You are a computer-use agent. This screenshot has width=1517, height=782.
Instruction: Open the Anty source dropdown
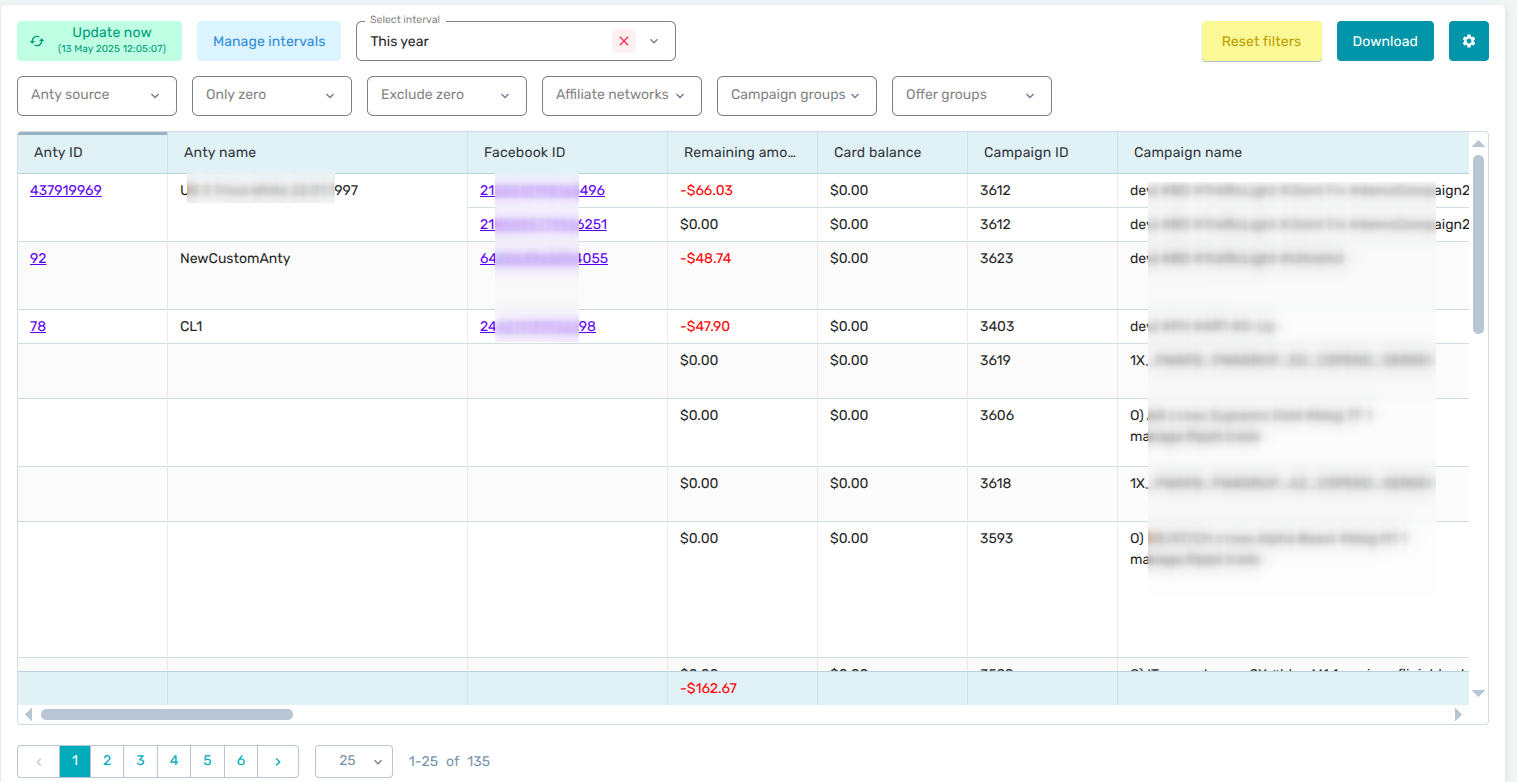pyautogui.click(x=97, y=95)
